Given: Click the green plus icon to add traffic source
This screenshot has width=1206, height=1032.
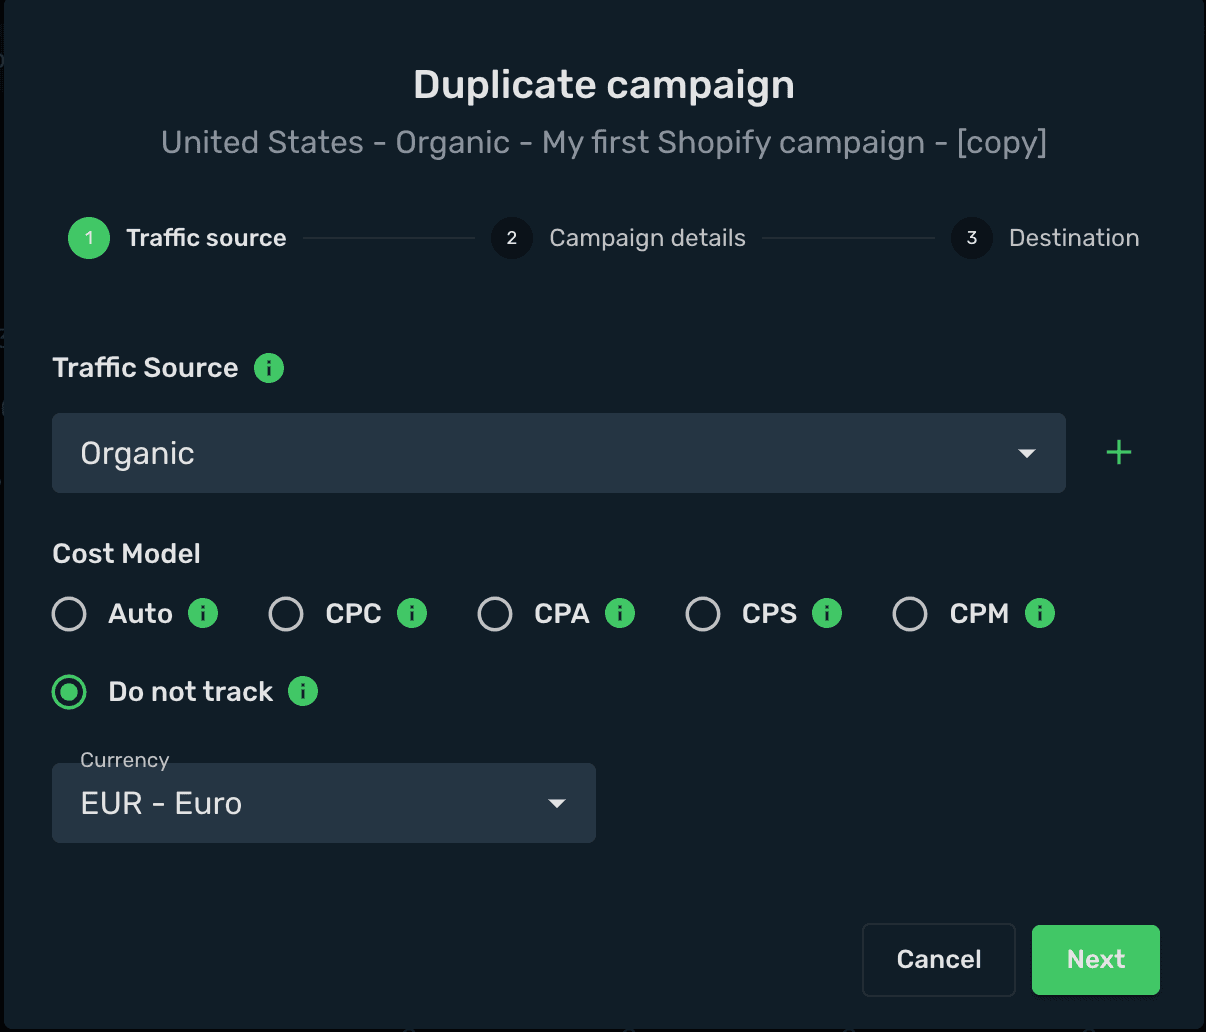Looking at the screenshot, I should coord(1119,453).
